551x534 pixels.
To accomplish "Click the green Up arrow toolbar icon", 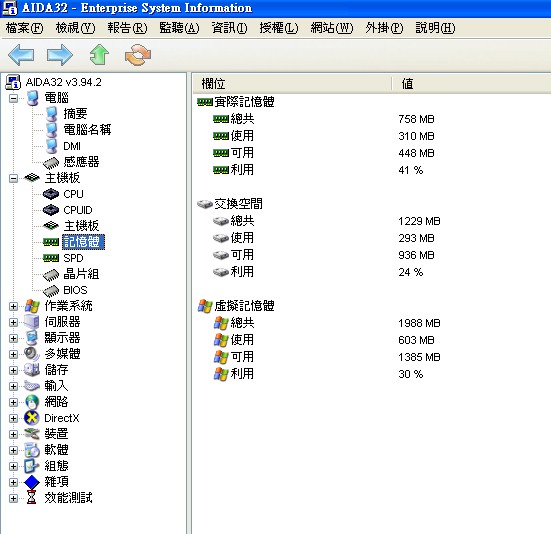I will tap(99, 55).
